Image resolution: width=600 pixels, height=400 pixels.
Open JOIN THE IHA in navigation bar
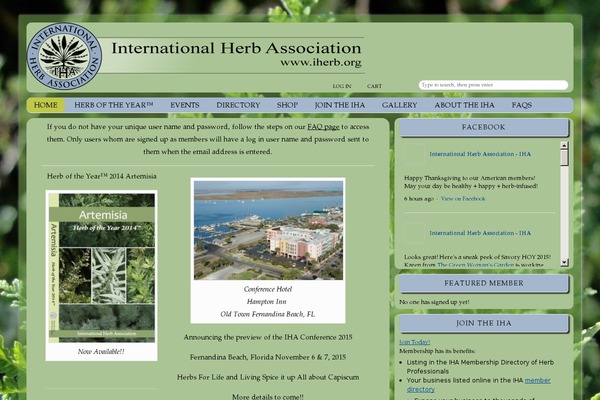pyautogui.click(x=340, y=105)
